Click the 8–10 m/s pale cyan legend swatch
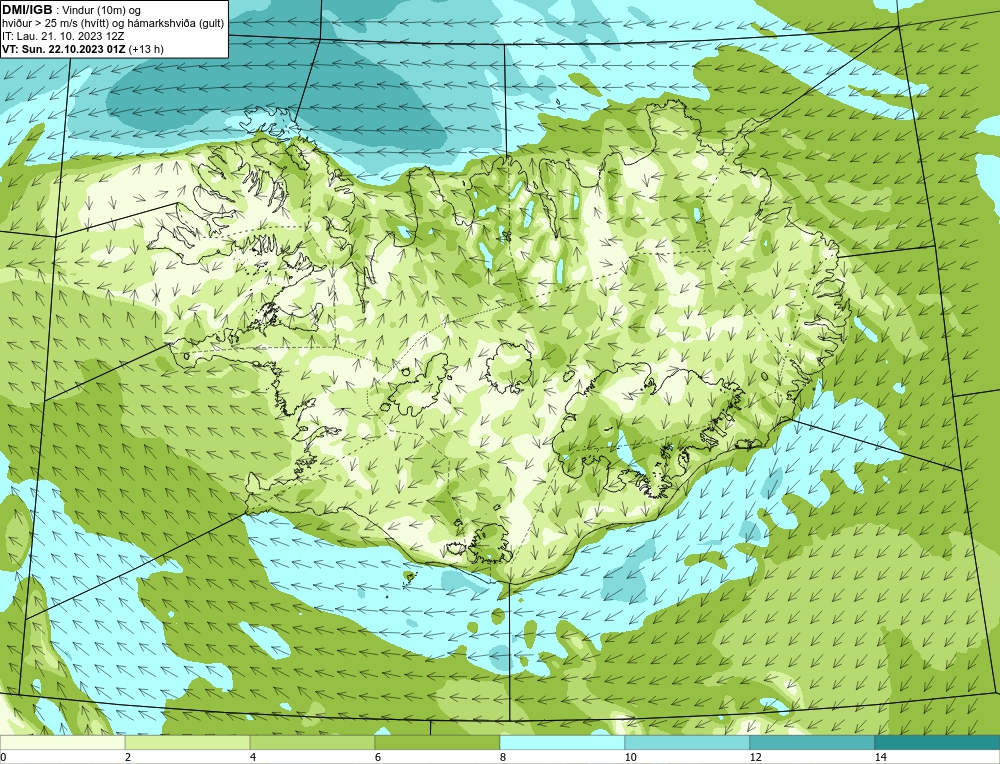This screenshot has height=764, width=1000. tap(562, 742)
